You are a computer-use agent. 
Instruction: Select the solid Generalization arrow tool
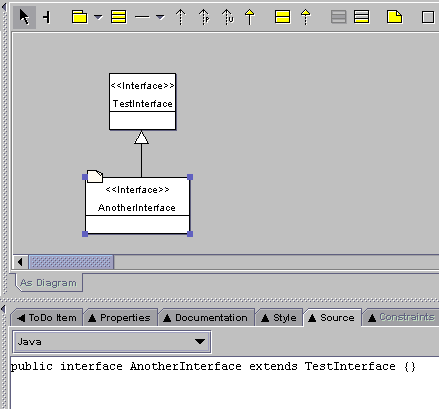coord(250,17)
